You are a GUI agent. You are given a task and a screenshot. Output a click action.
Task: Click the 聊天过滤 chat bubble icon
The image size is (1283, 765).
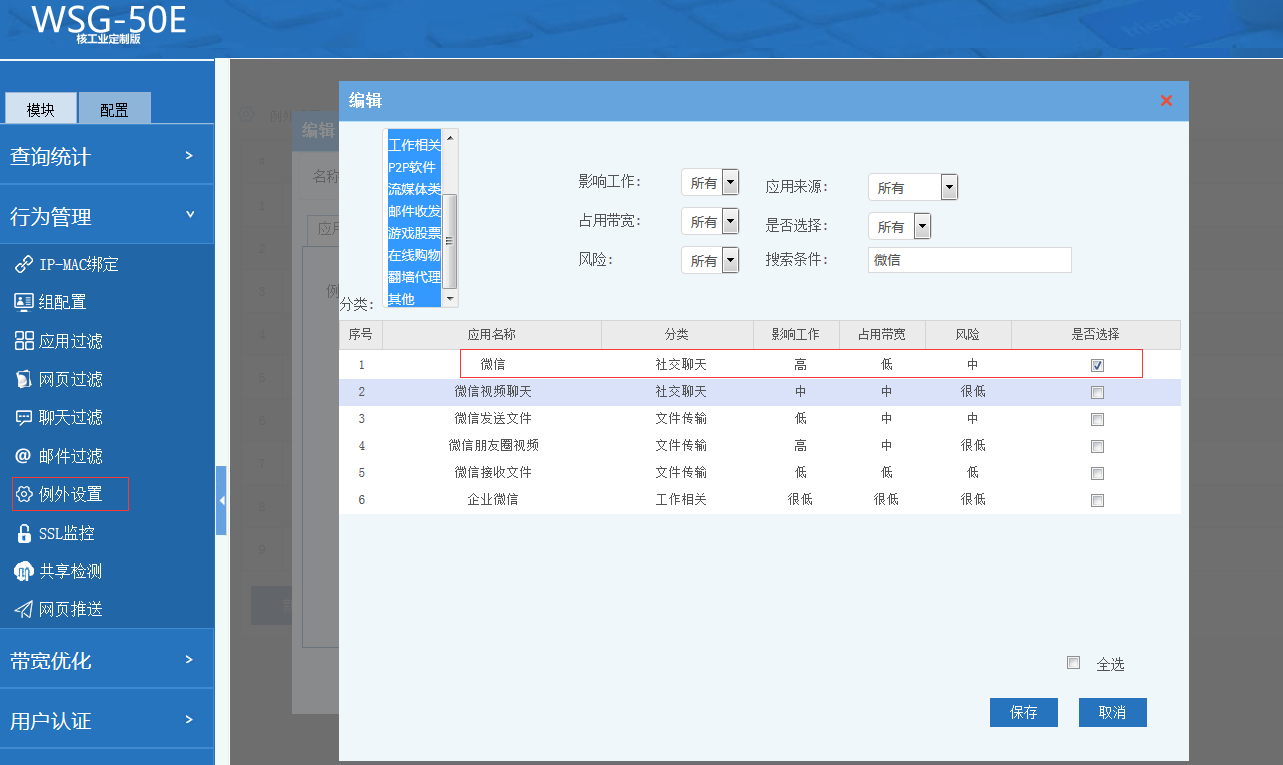point(24,417)
